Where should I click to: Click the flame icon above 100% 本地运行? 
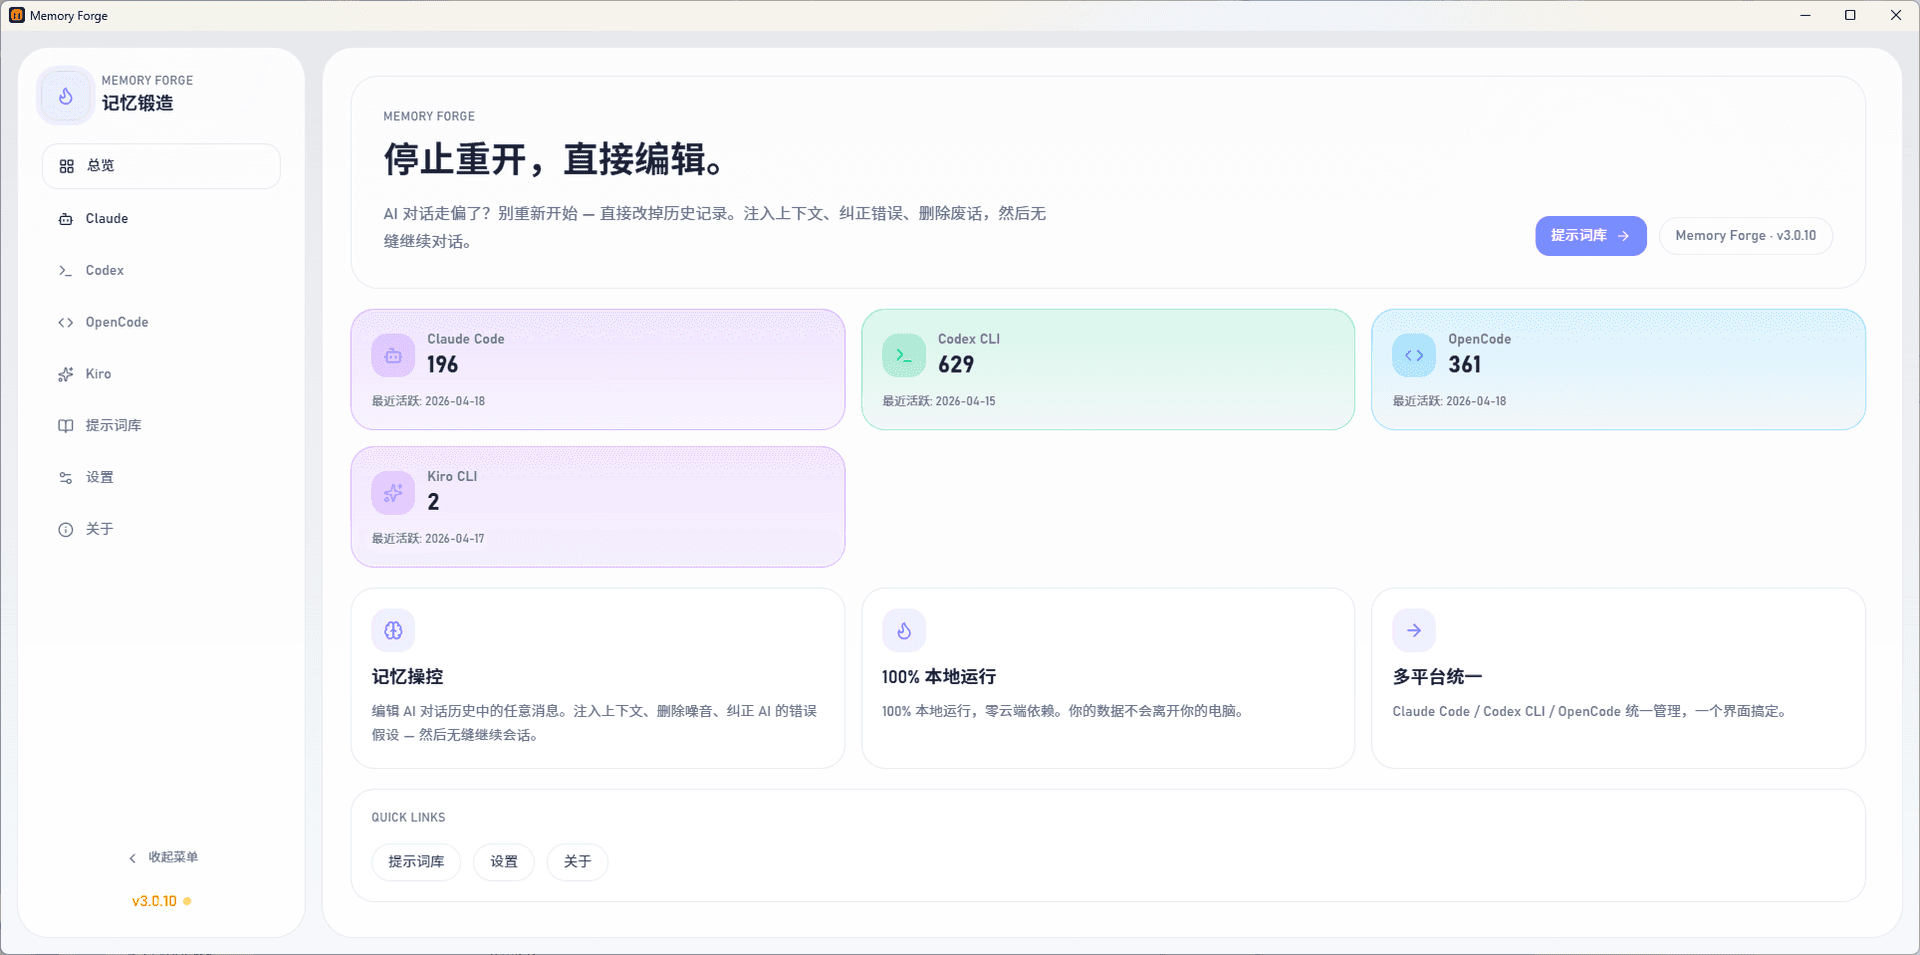(903, 631)
